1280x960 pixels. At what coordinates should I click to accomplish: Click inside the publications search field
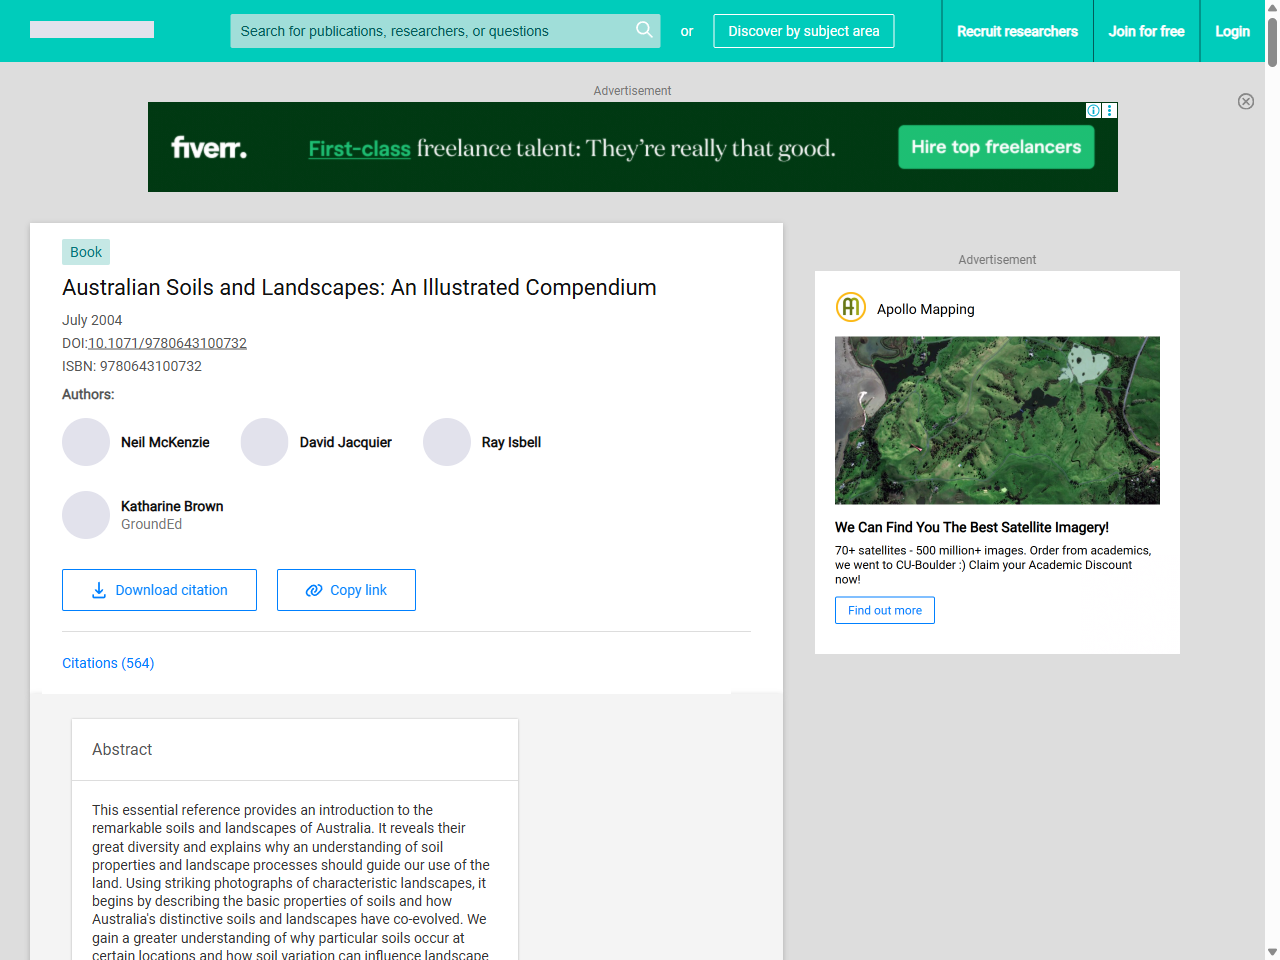point(430,31)
